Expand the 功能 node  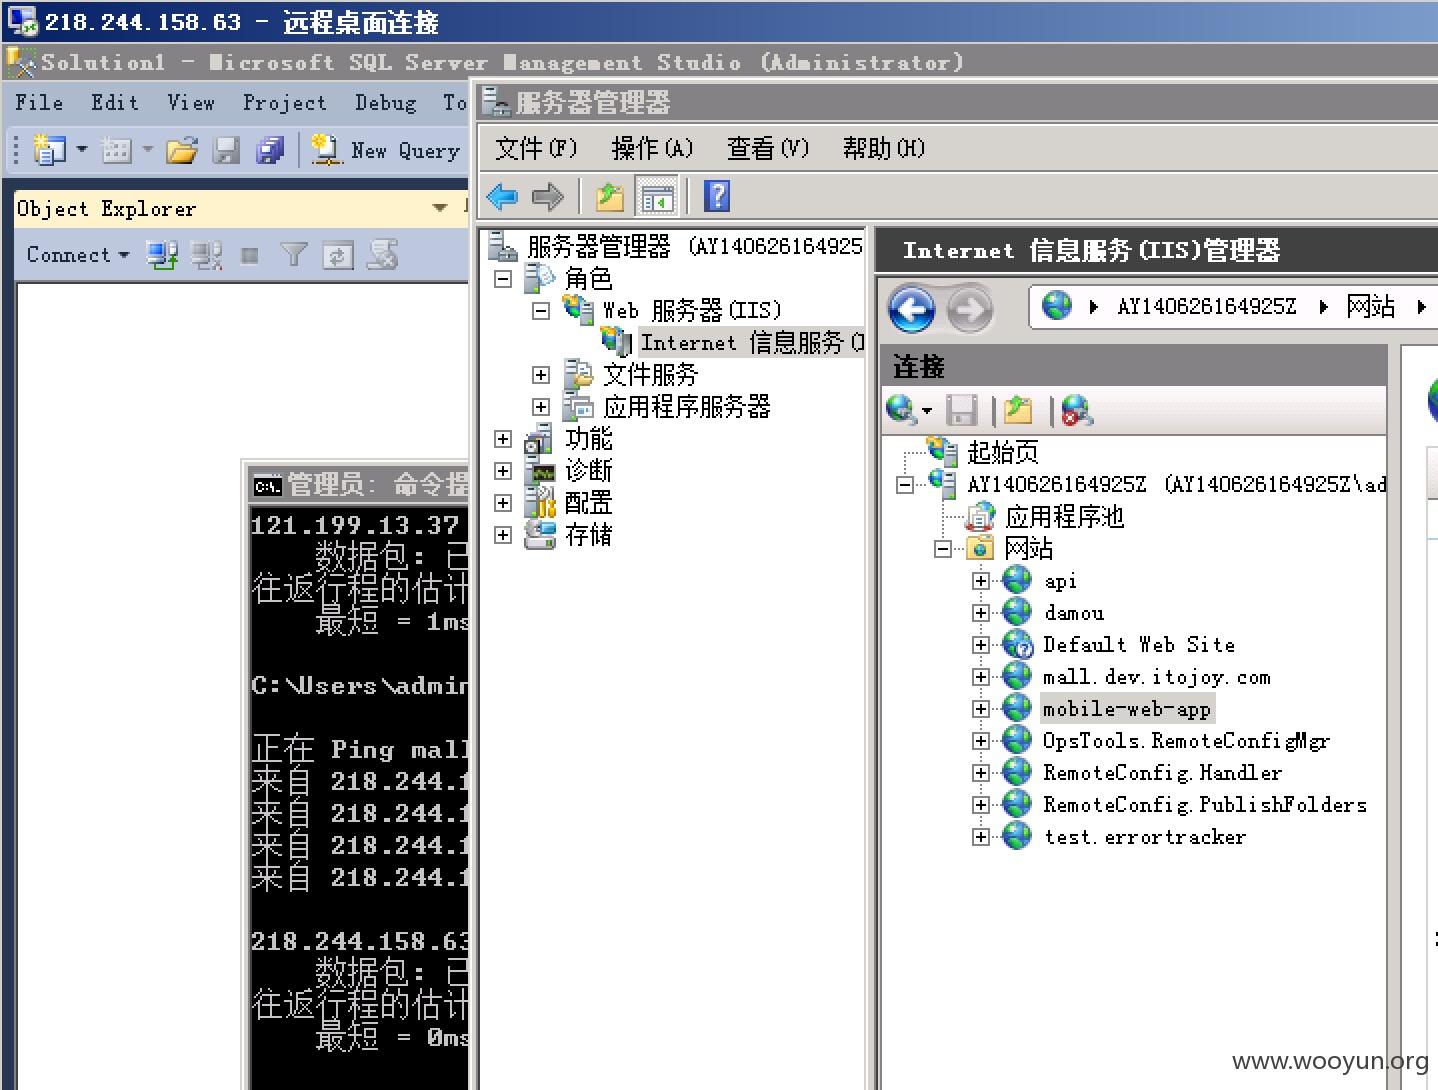coord(503,439)
